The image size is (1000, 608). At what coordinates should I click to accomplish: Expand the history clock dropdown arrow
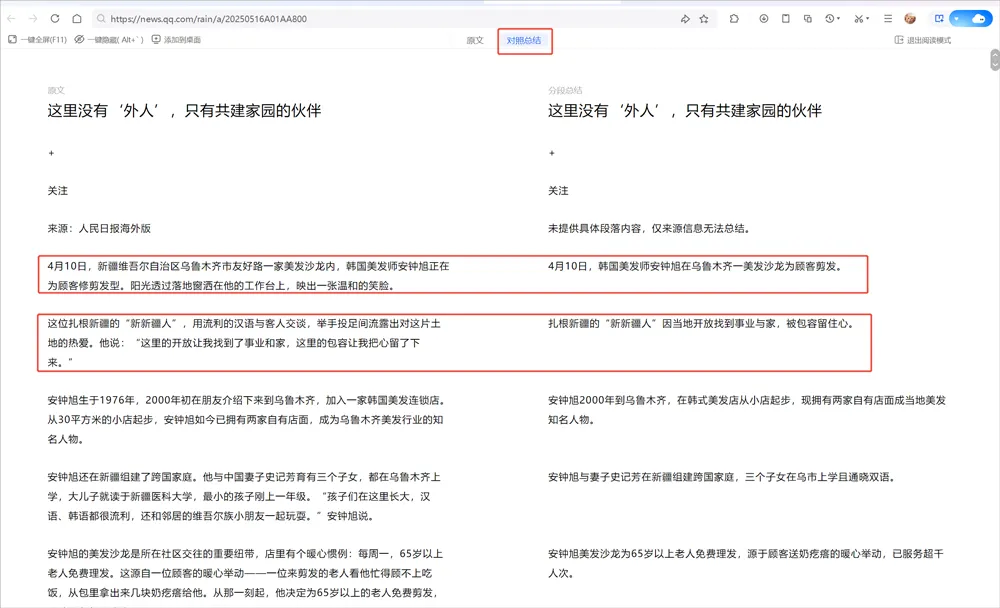839,19
